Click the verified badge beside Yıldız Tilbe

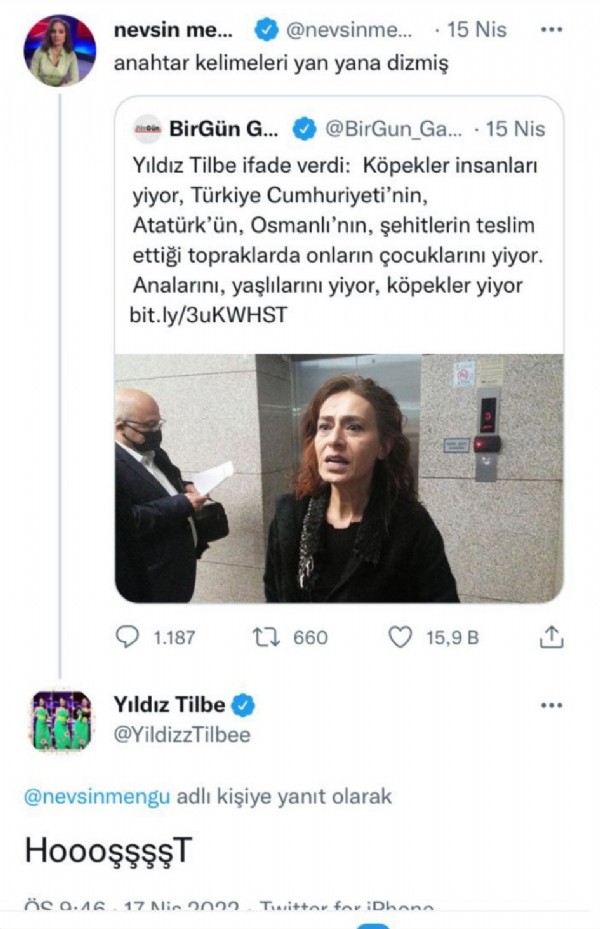(243, 705)
